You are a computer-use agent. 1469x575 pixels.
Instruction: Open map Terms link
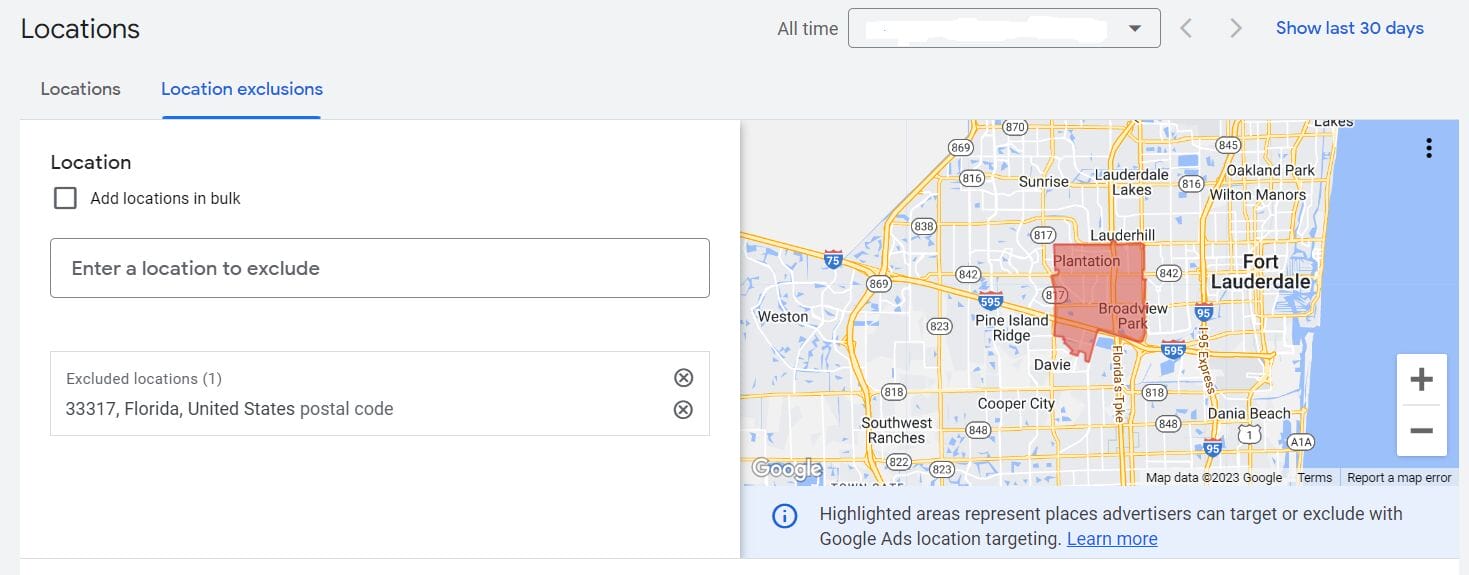1314,478
